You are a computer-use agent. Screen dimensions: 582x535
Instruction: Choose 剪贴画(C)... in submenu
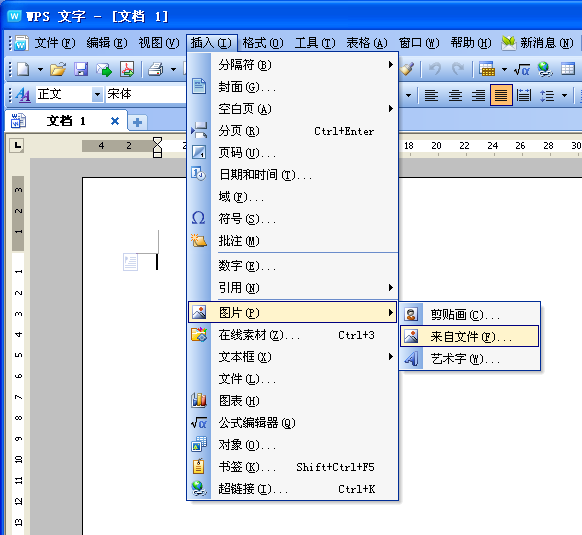point(470,314)
